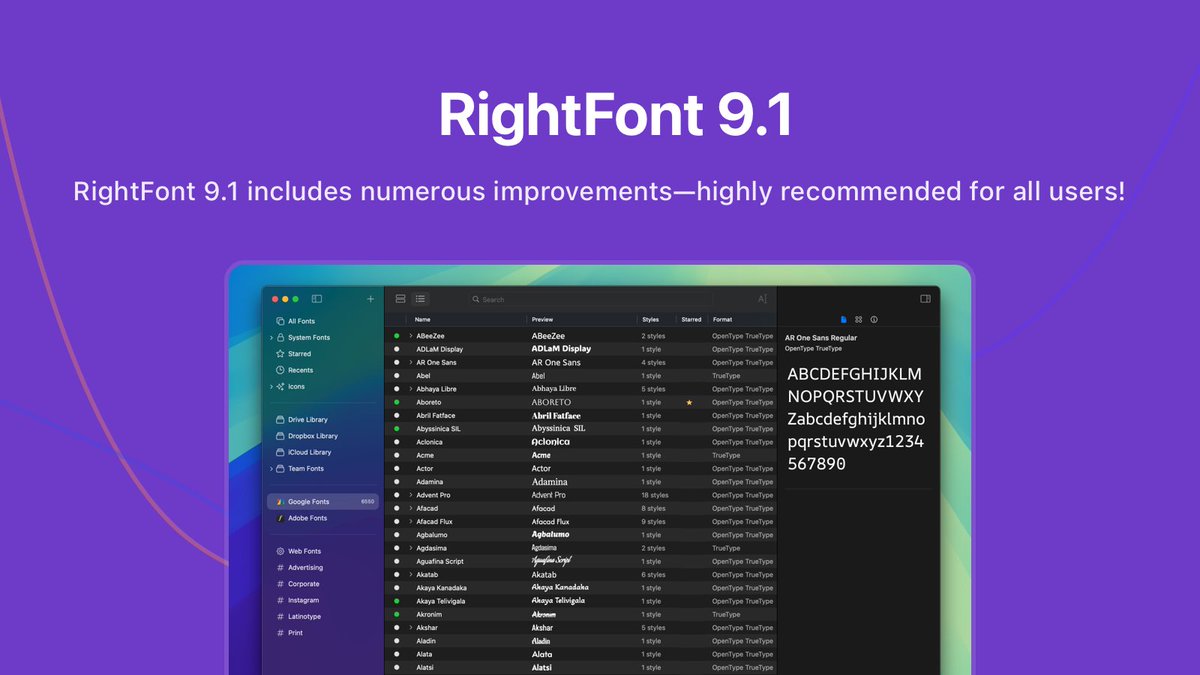Sort by the Format column header
The height and width of the screenshot is (675, 1200).
[x=741, y=320]
